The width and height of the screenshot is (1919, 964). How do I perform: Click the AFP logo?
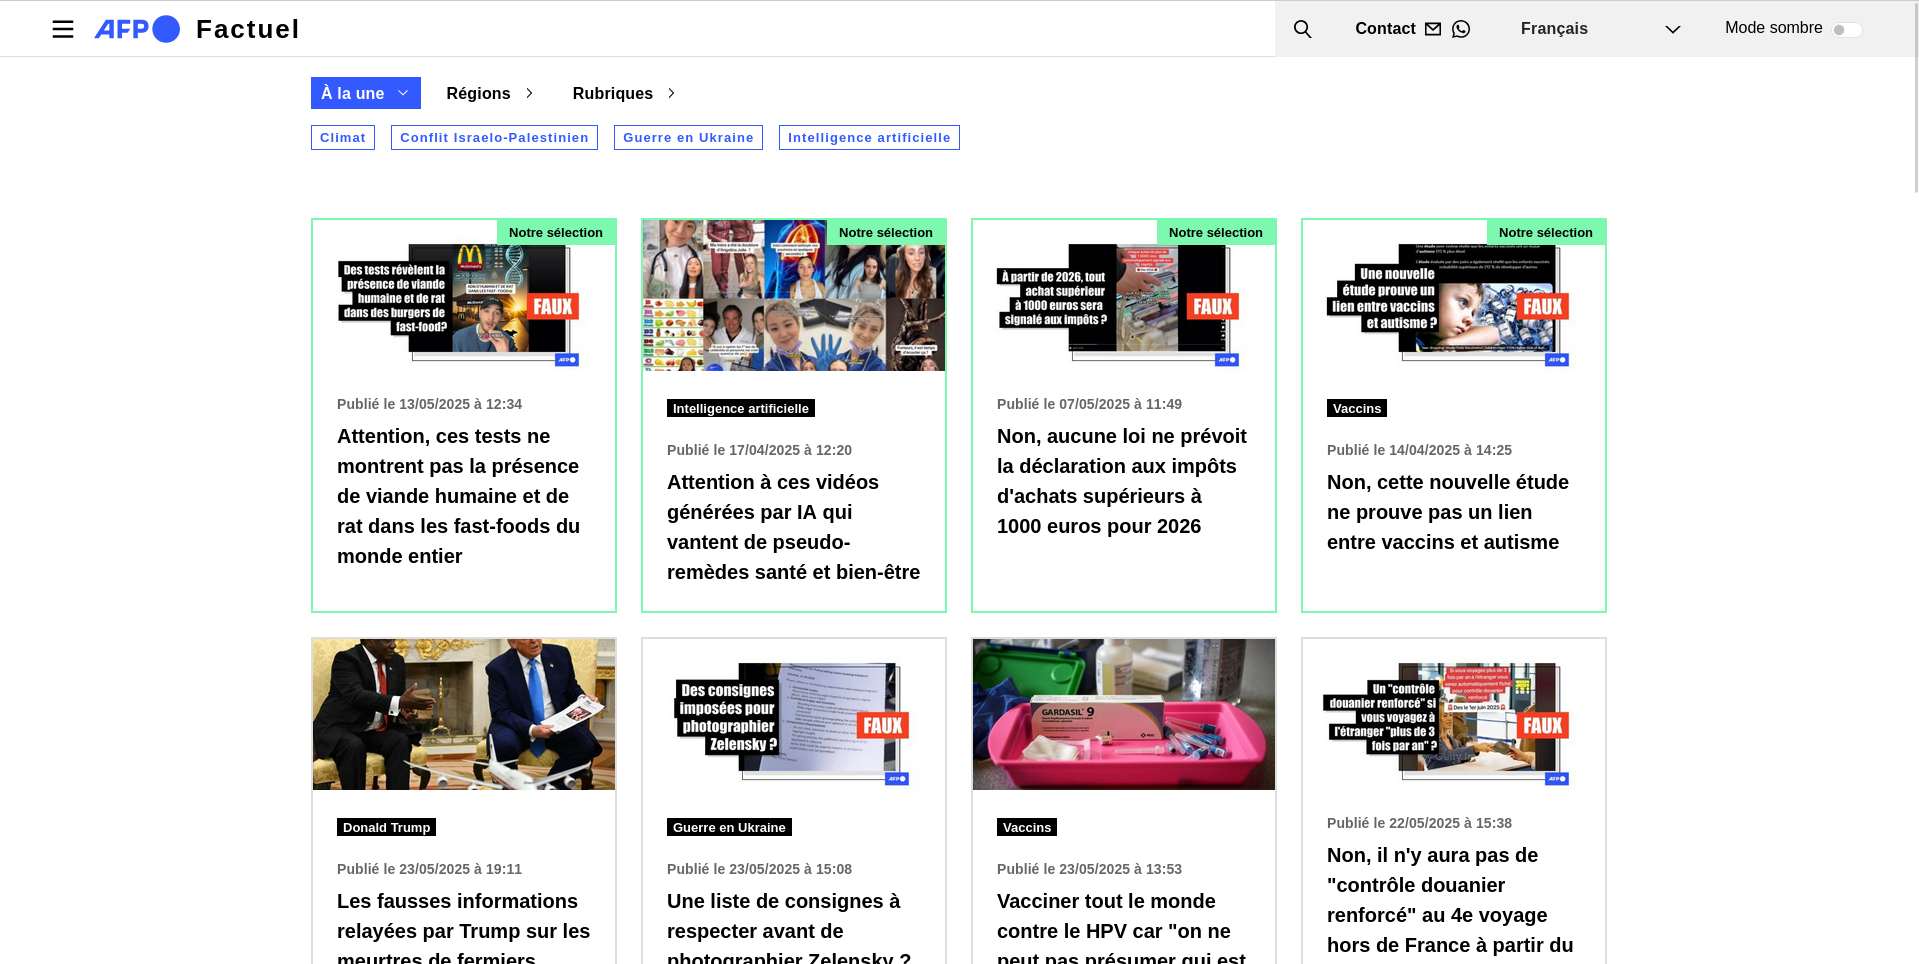tap(137, 29)
